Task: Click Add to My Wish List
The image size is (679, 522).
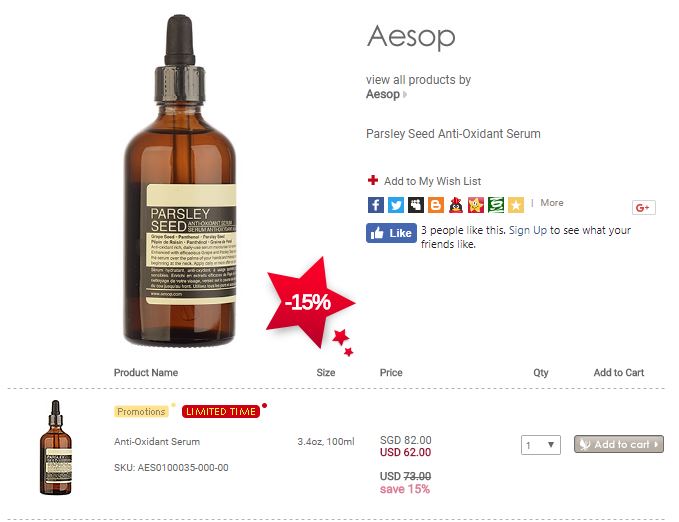Action: [x=432, y=181]
